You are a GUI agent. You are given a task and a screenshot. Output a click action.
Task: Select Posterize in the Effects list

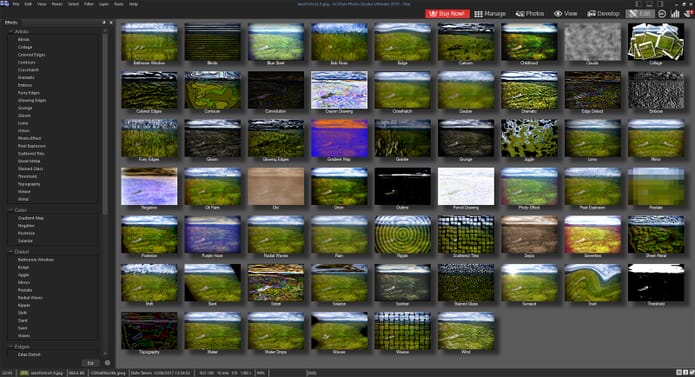click(26, 233)
